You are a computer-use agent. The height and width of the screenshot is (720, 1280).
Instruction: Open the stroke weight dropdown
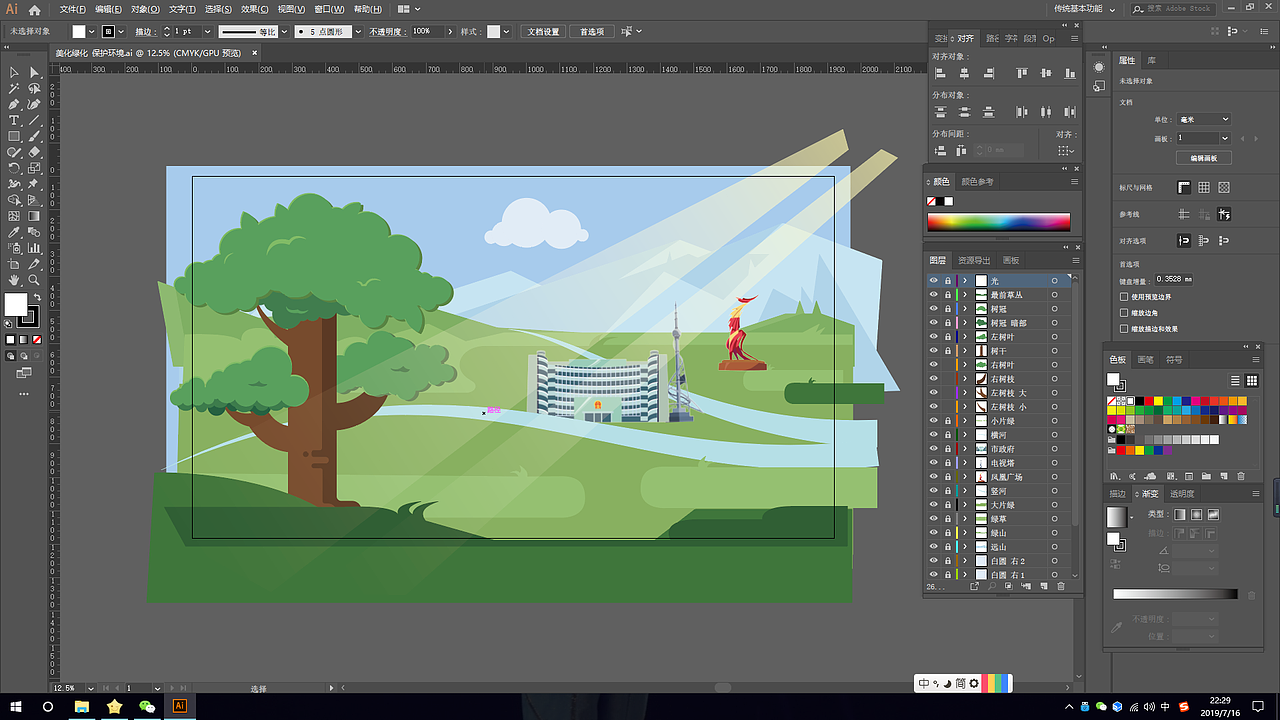click(206, 32)
